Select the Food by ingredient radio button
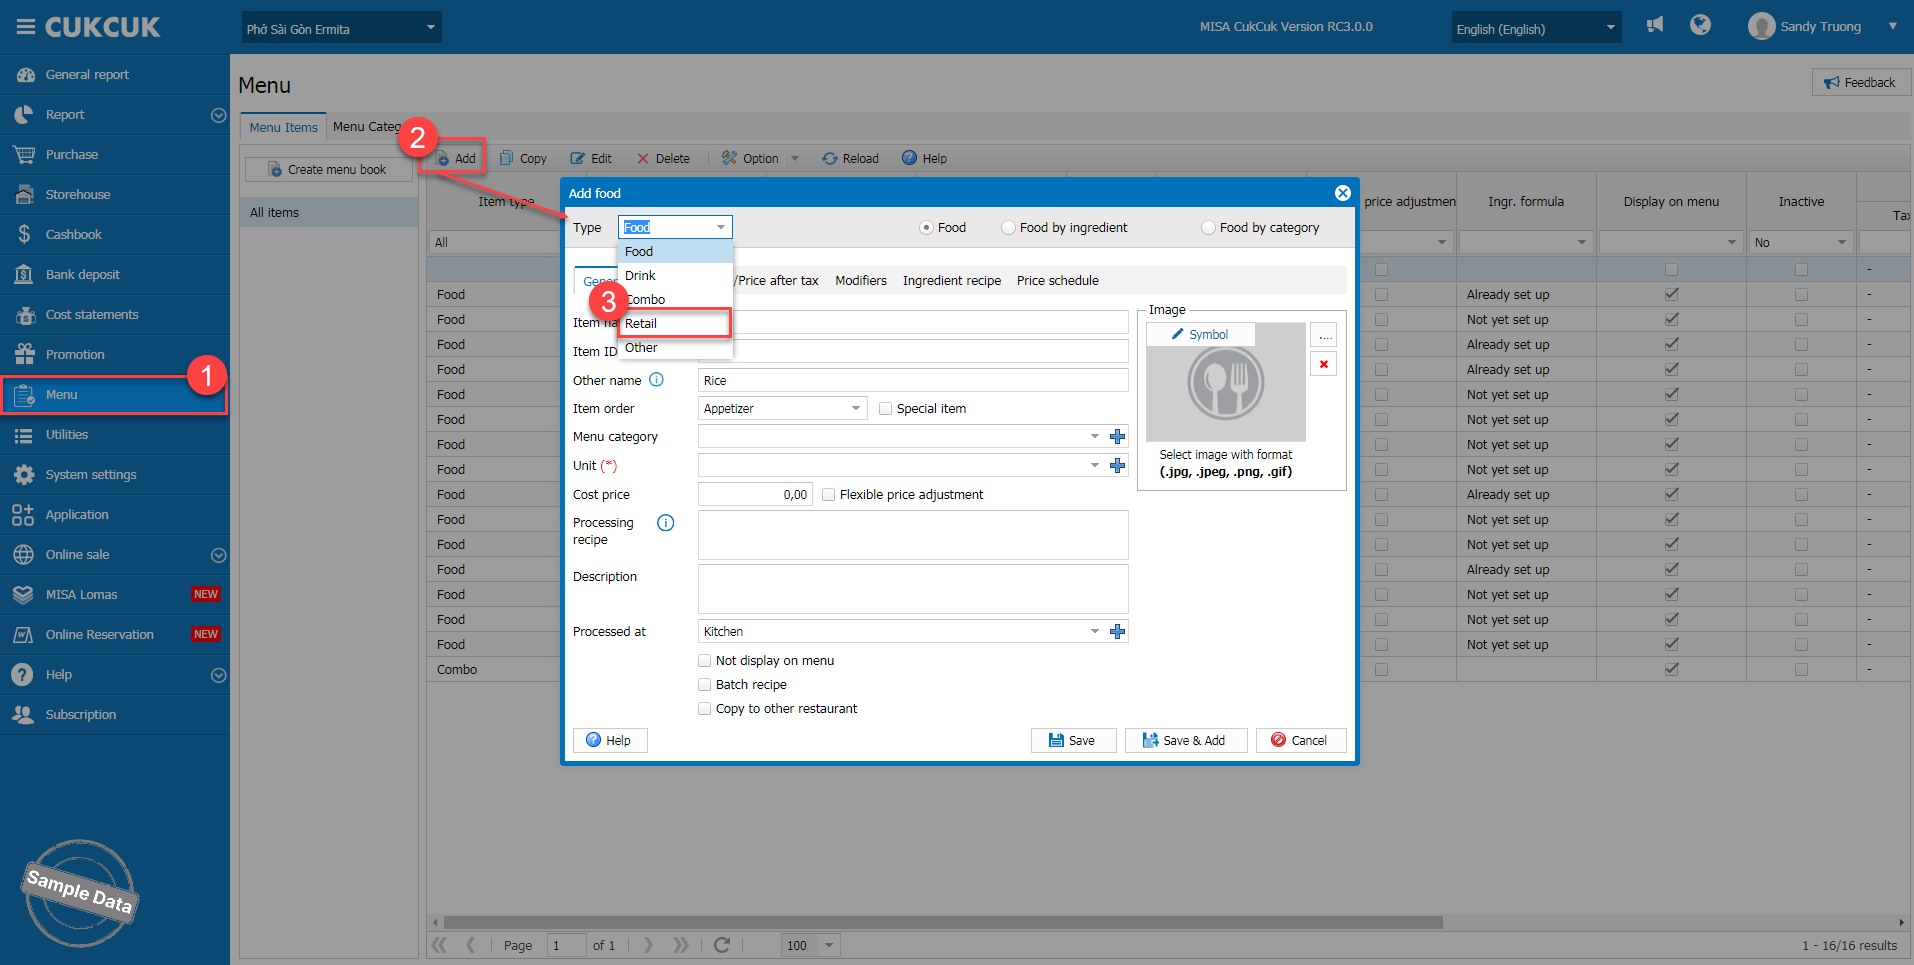 (1008, 228)
